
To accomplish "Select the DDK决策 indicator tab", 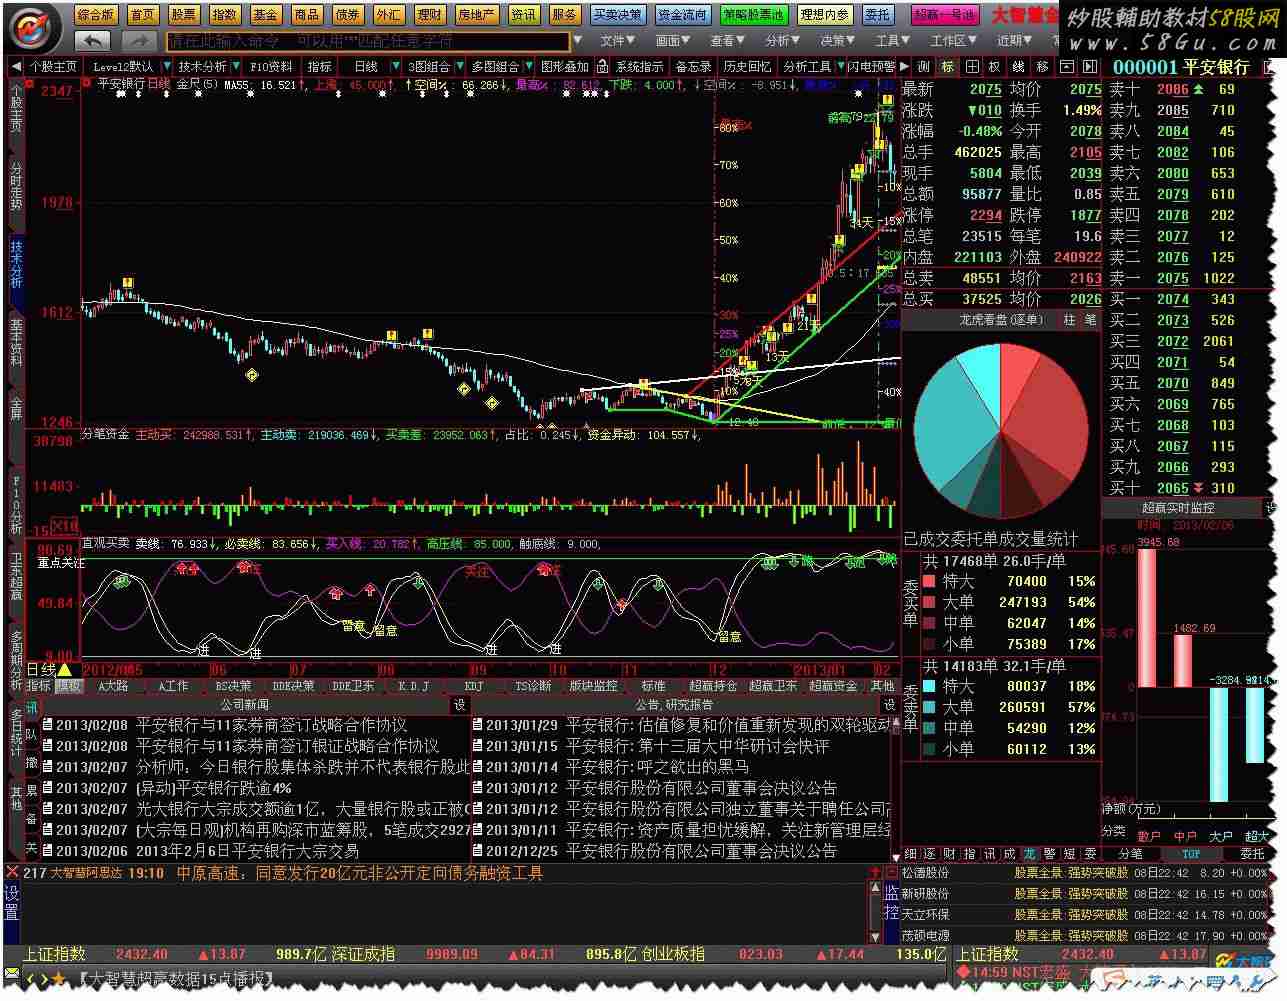I will coord(293,686).
